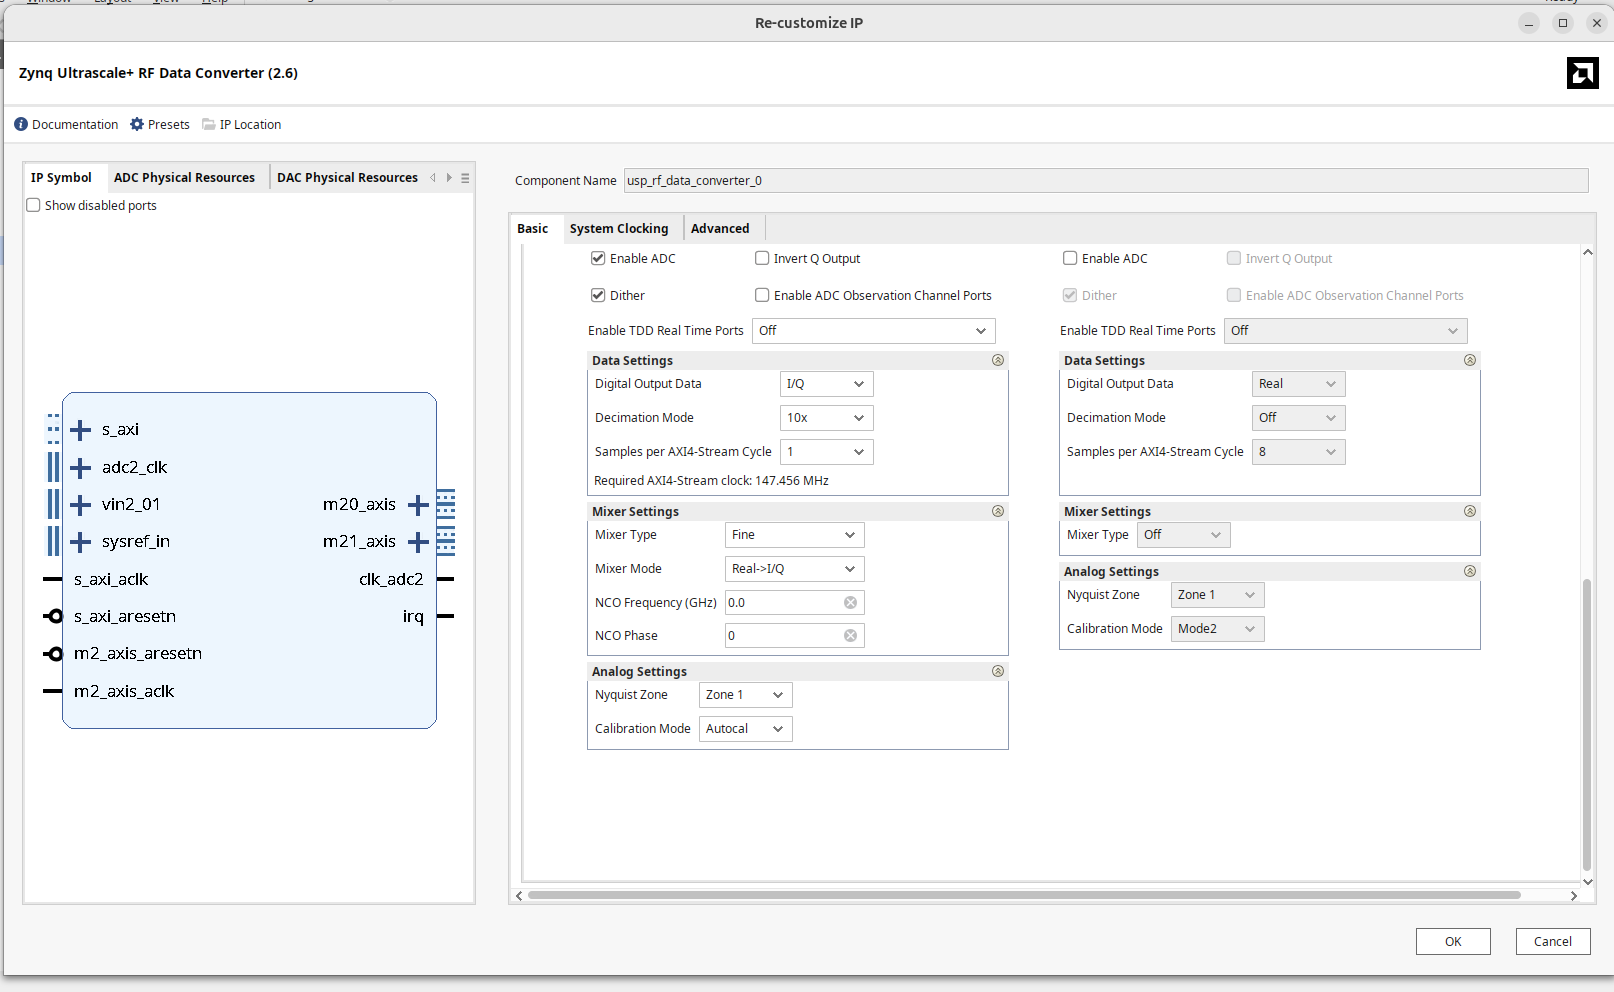
Task: Open the Calibration Mode Autocal dropdown
Action: click(745, 729)
